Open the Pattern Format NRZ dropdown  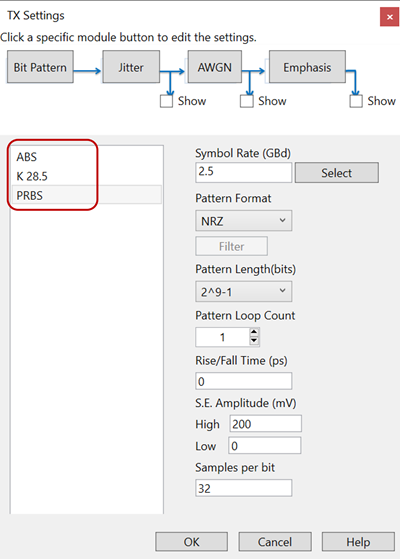pos(243,221)
